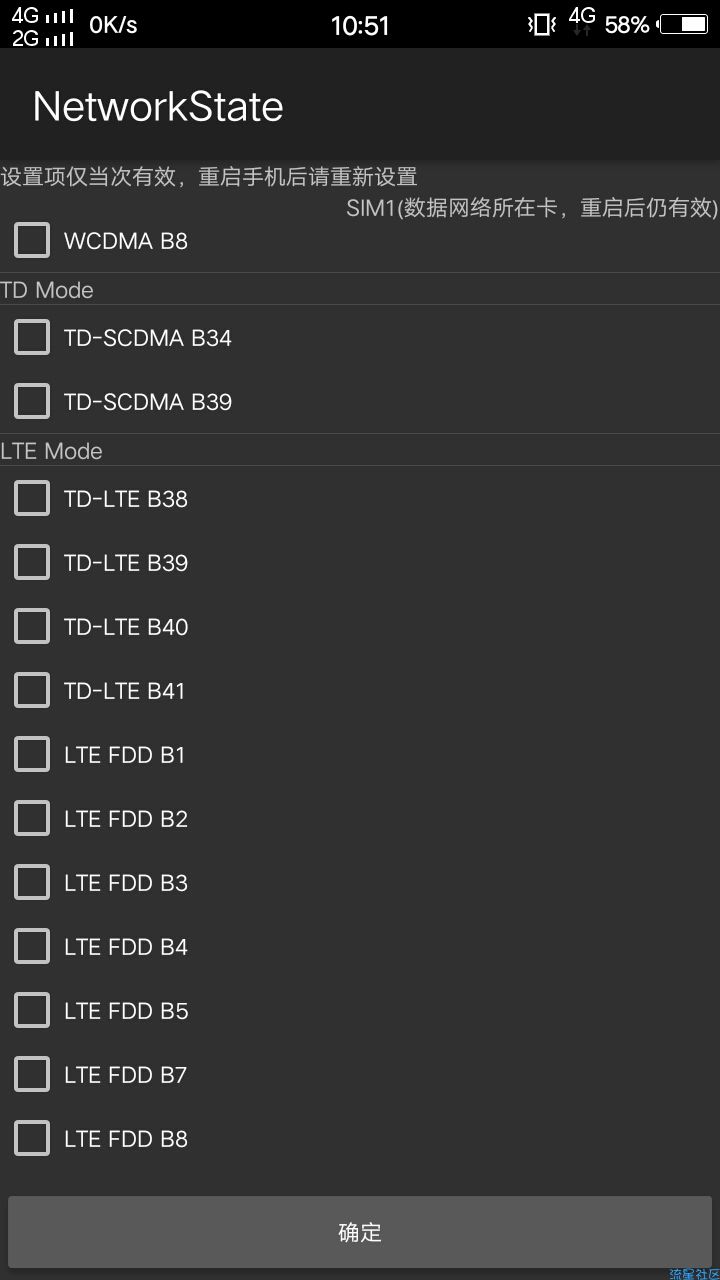Enable LTE FDD B3 band

[32, 882]
